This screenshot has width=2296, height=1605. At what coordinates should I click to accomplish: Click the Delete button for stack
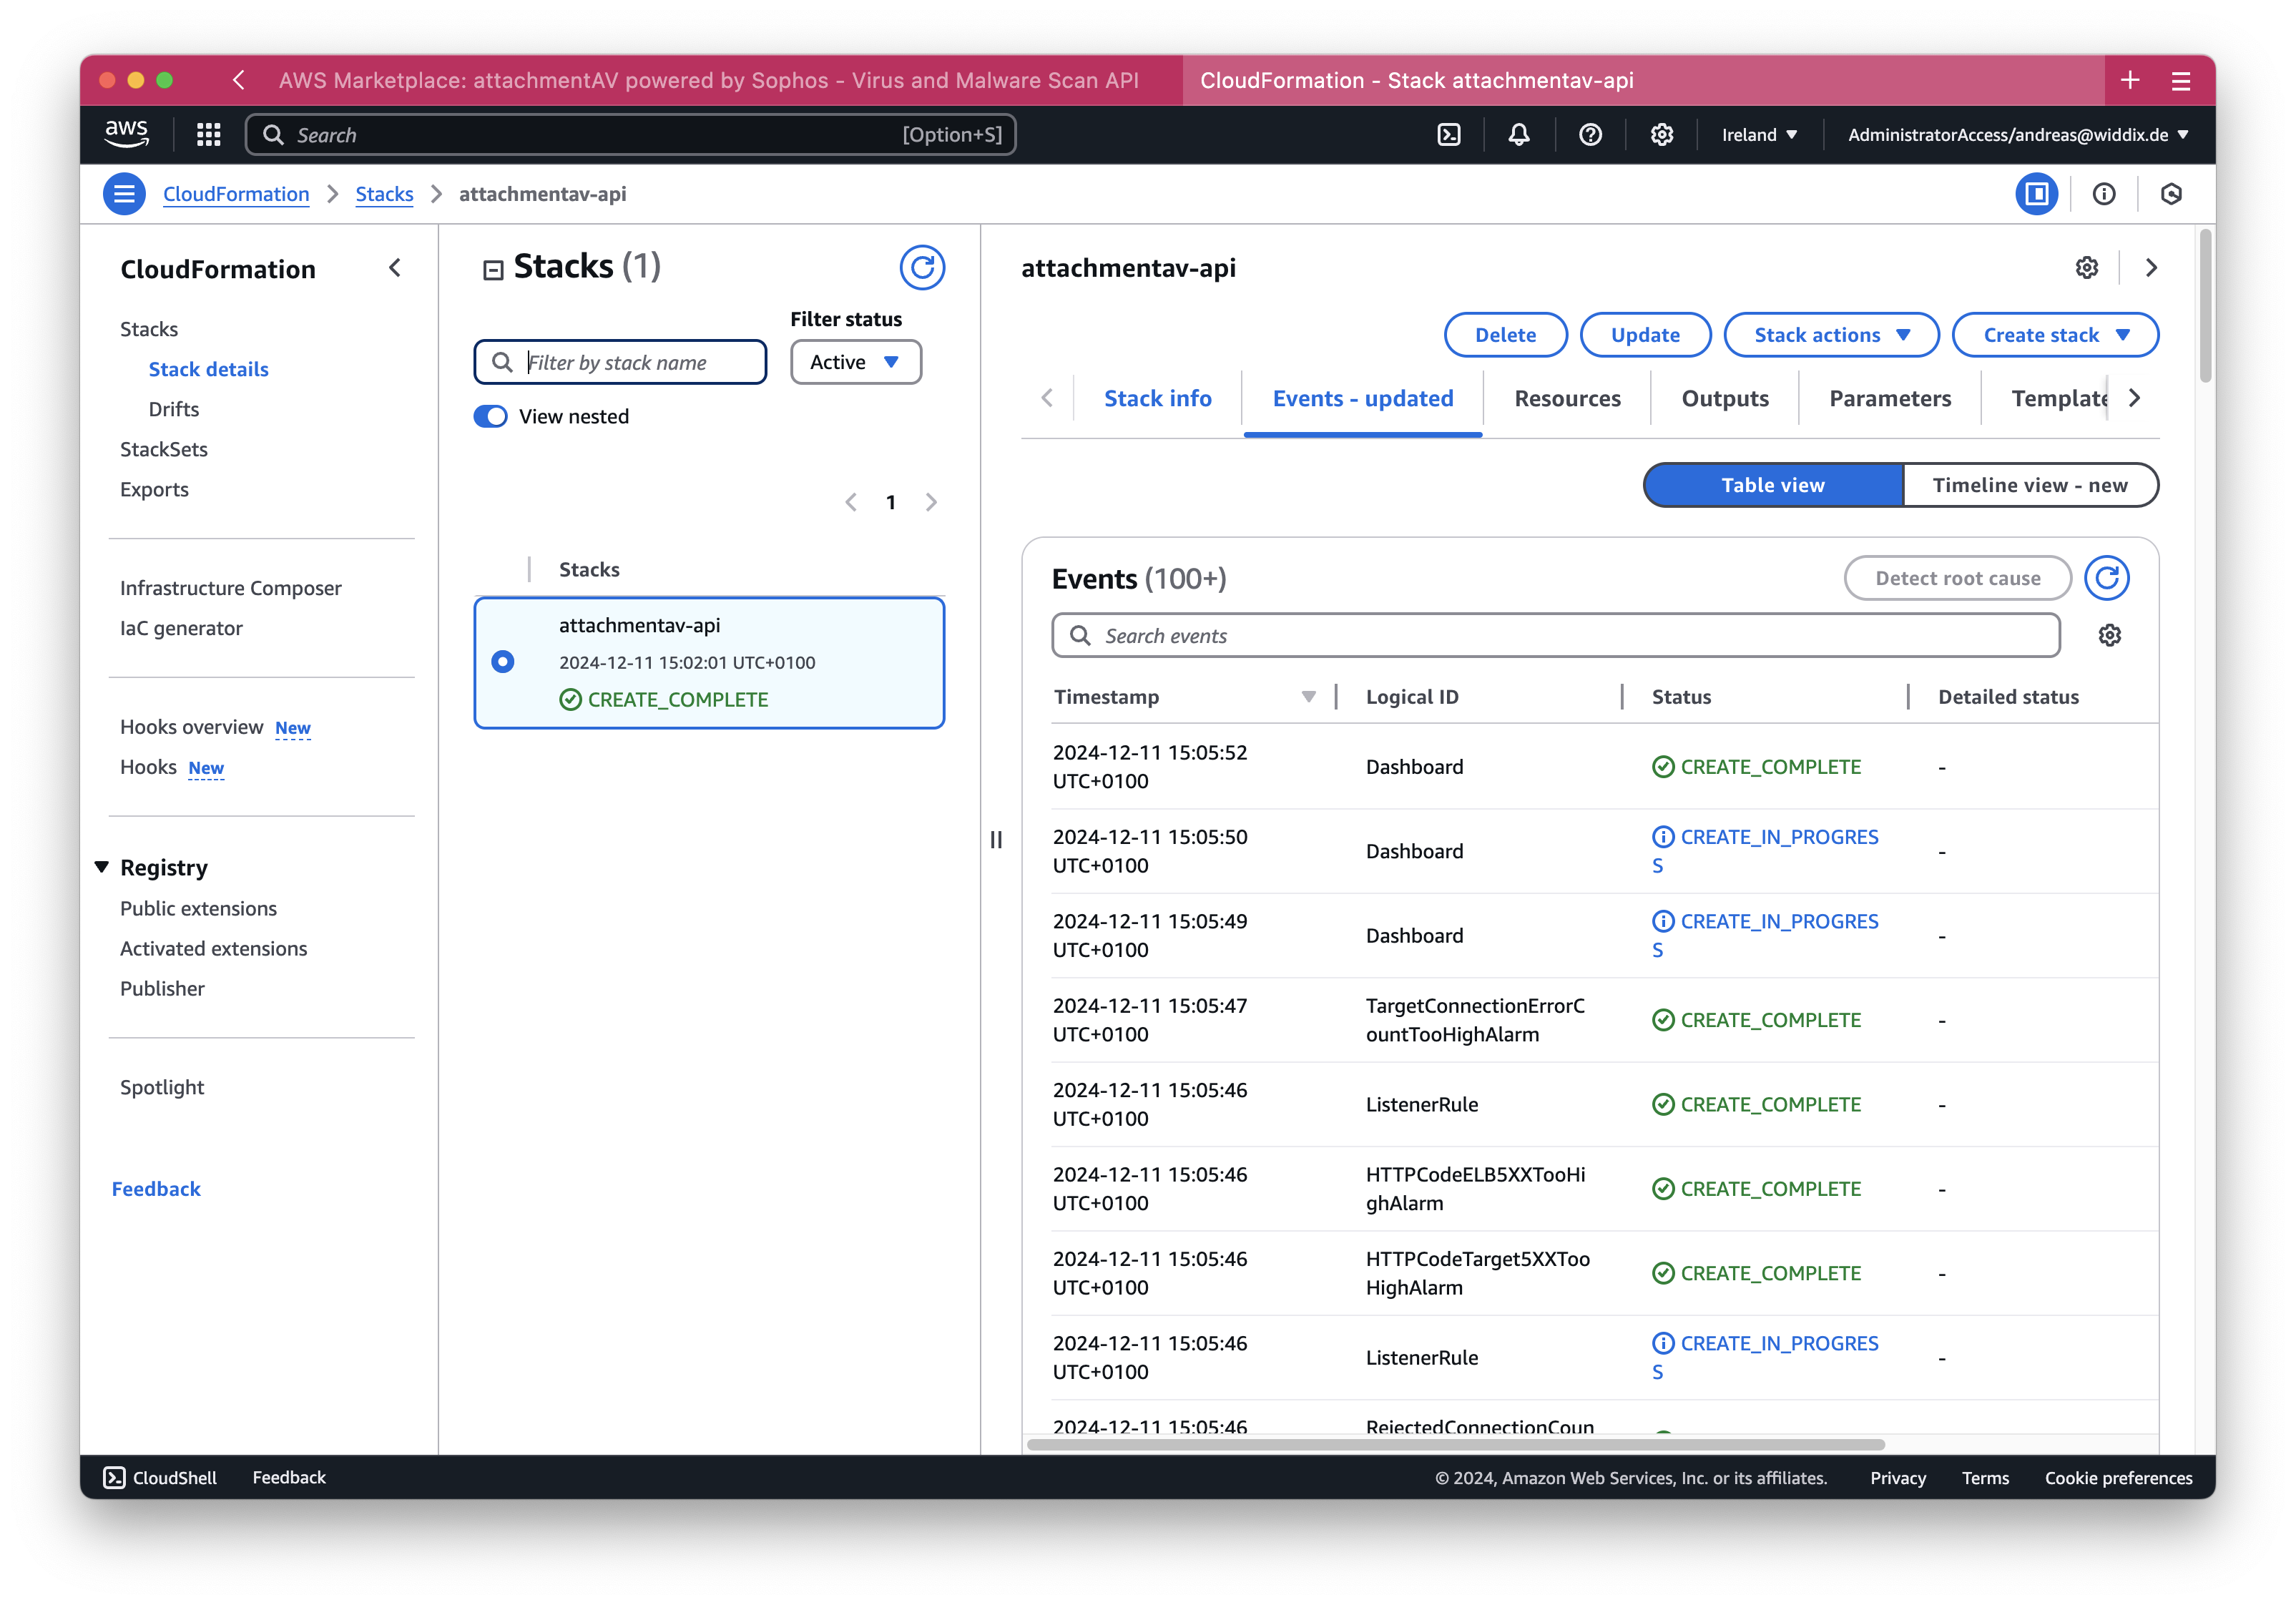click(1504, 333)
